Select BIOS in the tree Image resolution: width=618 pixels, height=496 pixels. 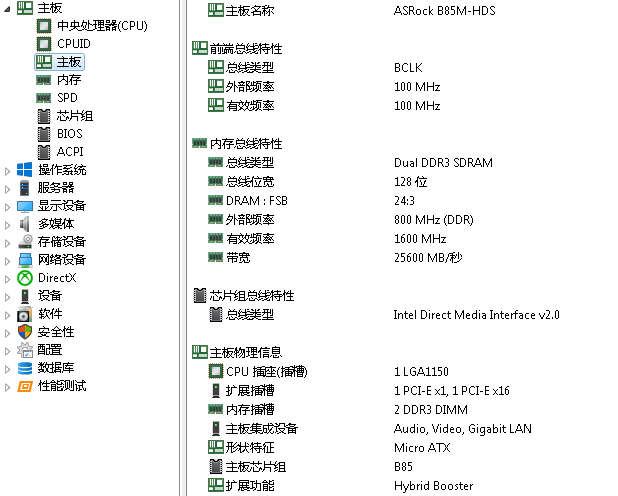point(70,134)
